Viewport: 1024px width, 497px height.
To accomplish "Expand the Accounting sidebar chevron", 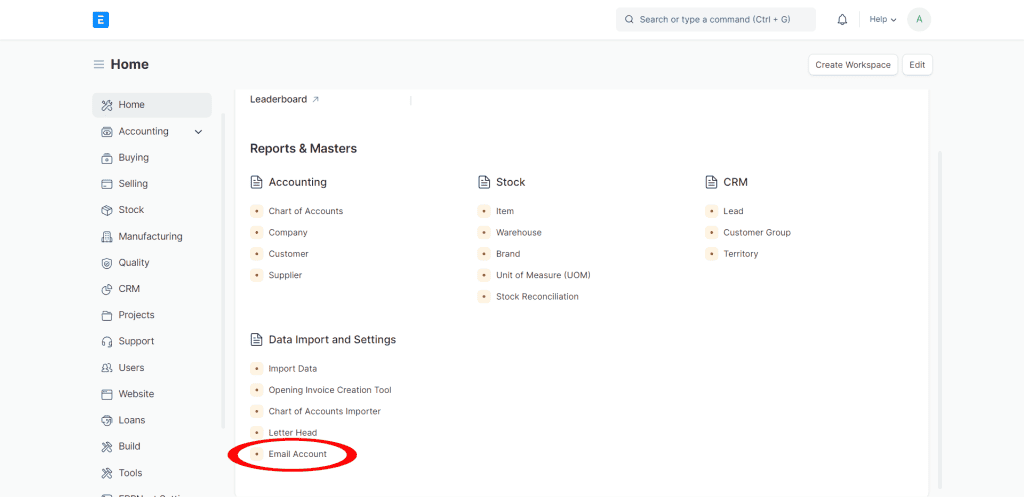I will (x=198, y=132).
